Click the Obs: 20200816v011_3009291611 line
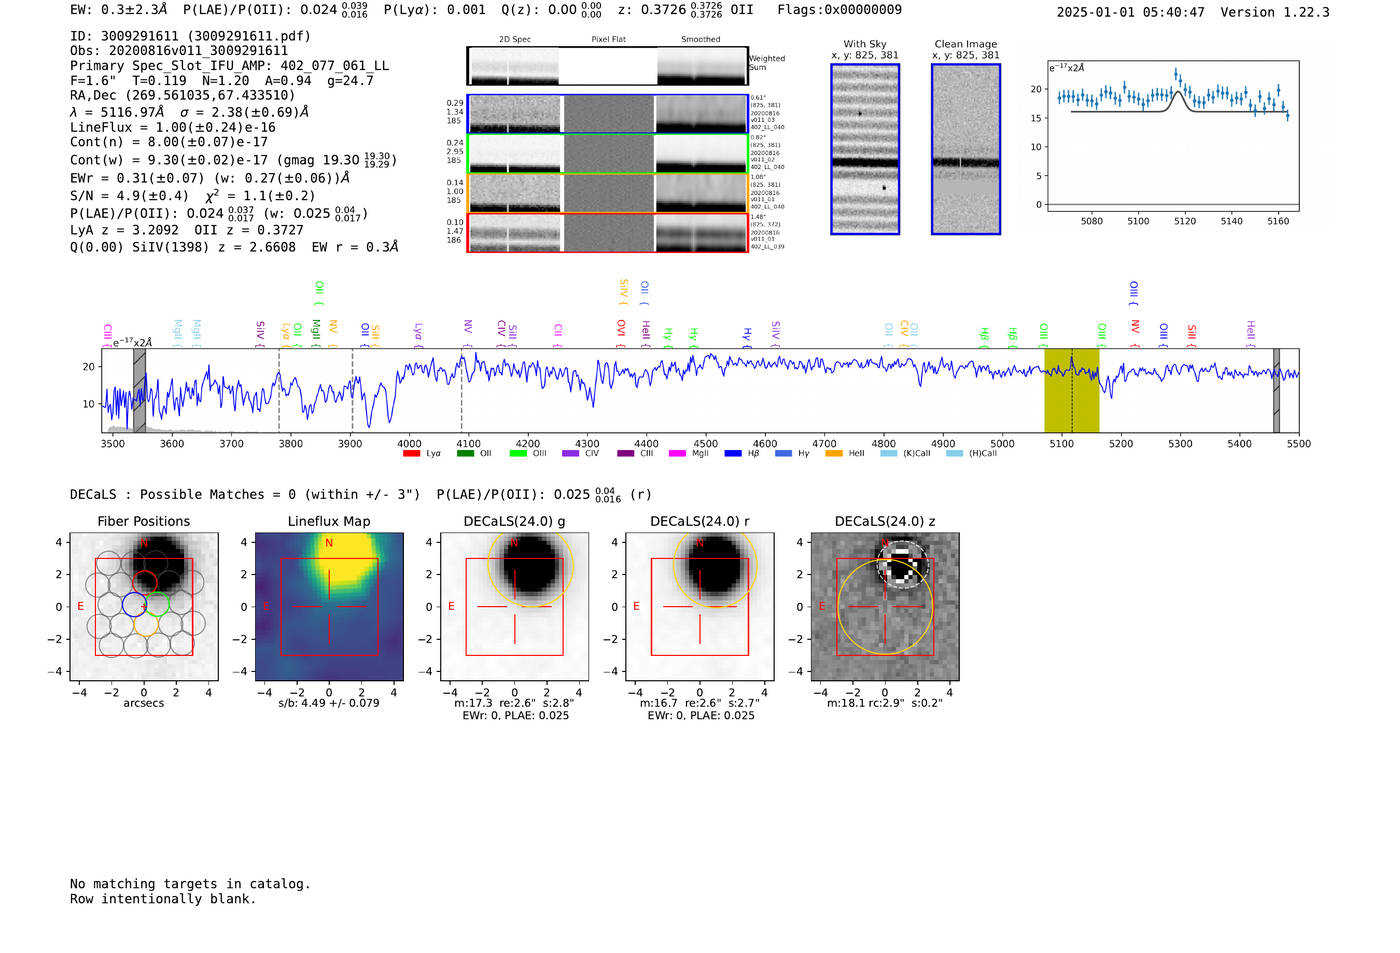 179,51
